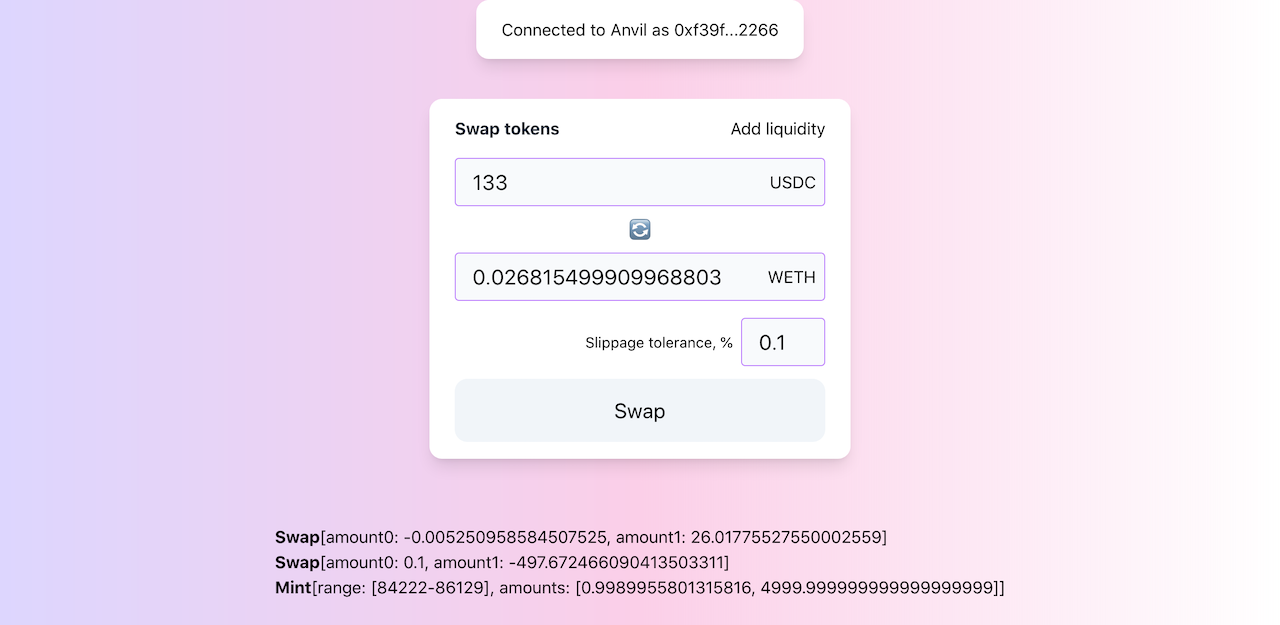Click the Slippage tolerance label text
This screenshot has height=625, width=1280.
coord(658,343)
